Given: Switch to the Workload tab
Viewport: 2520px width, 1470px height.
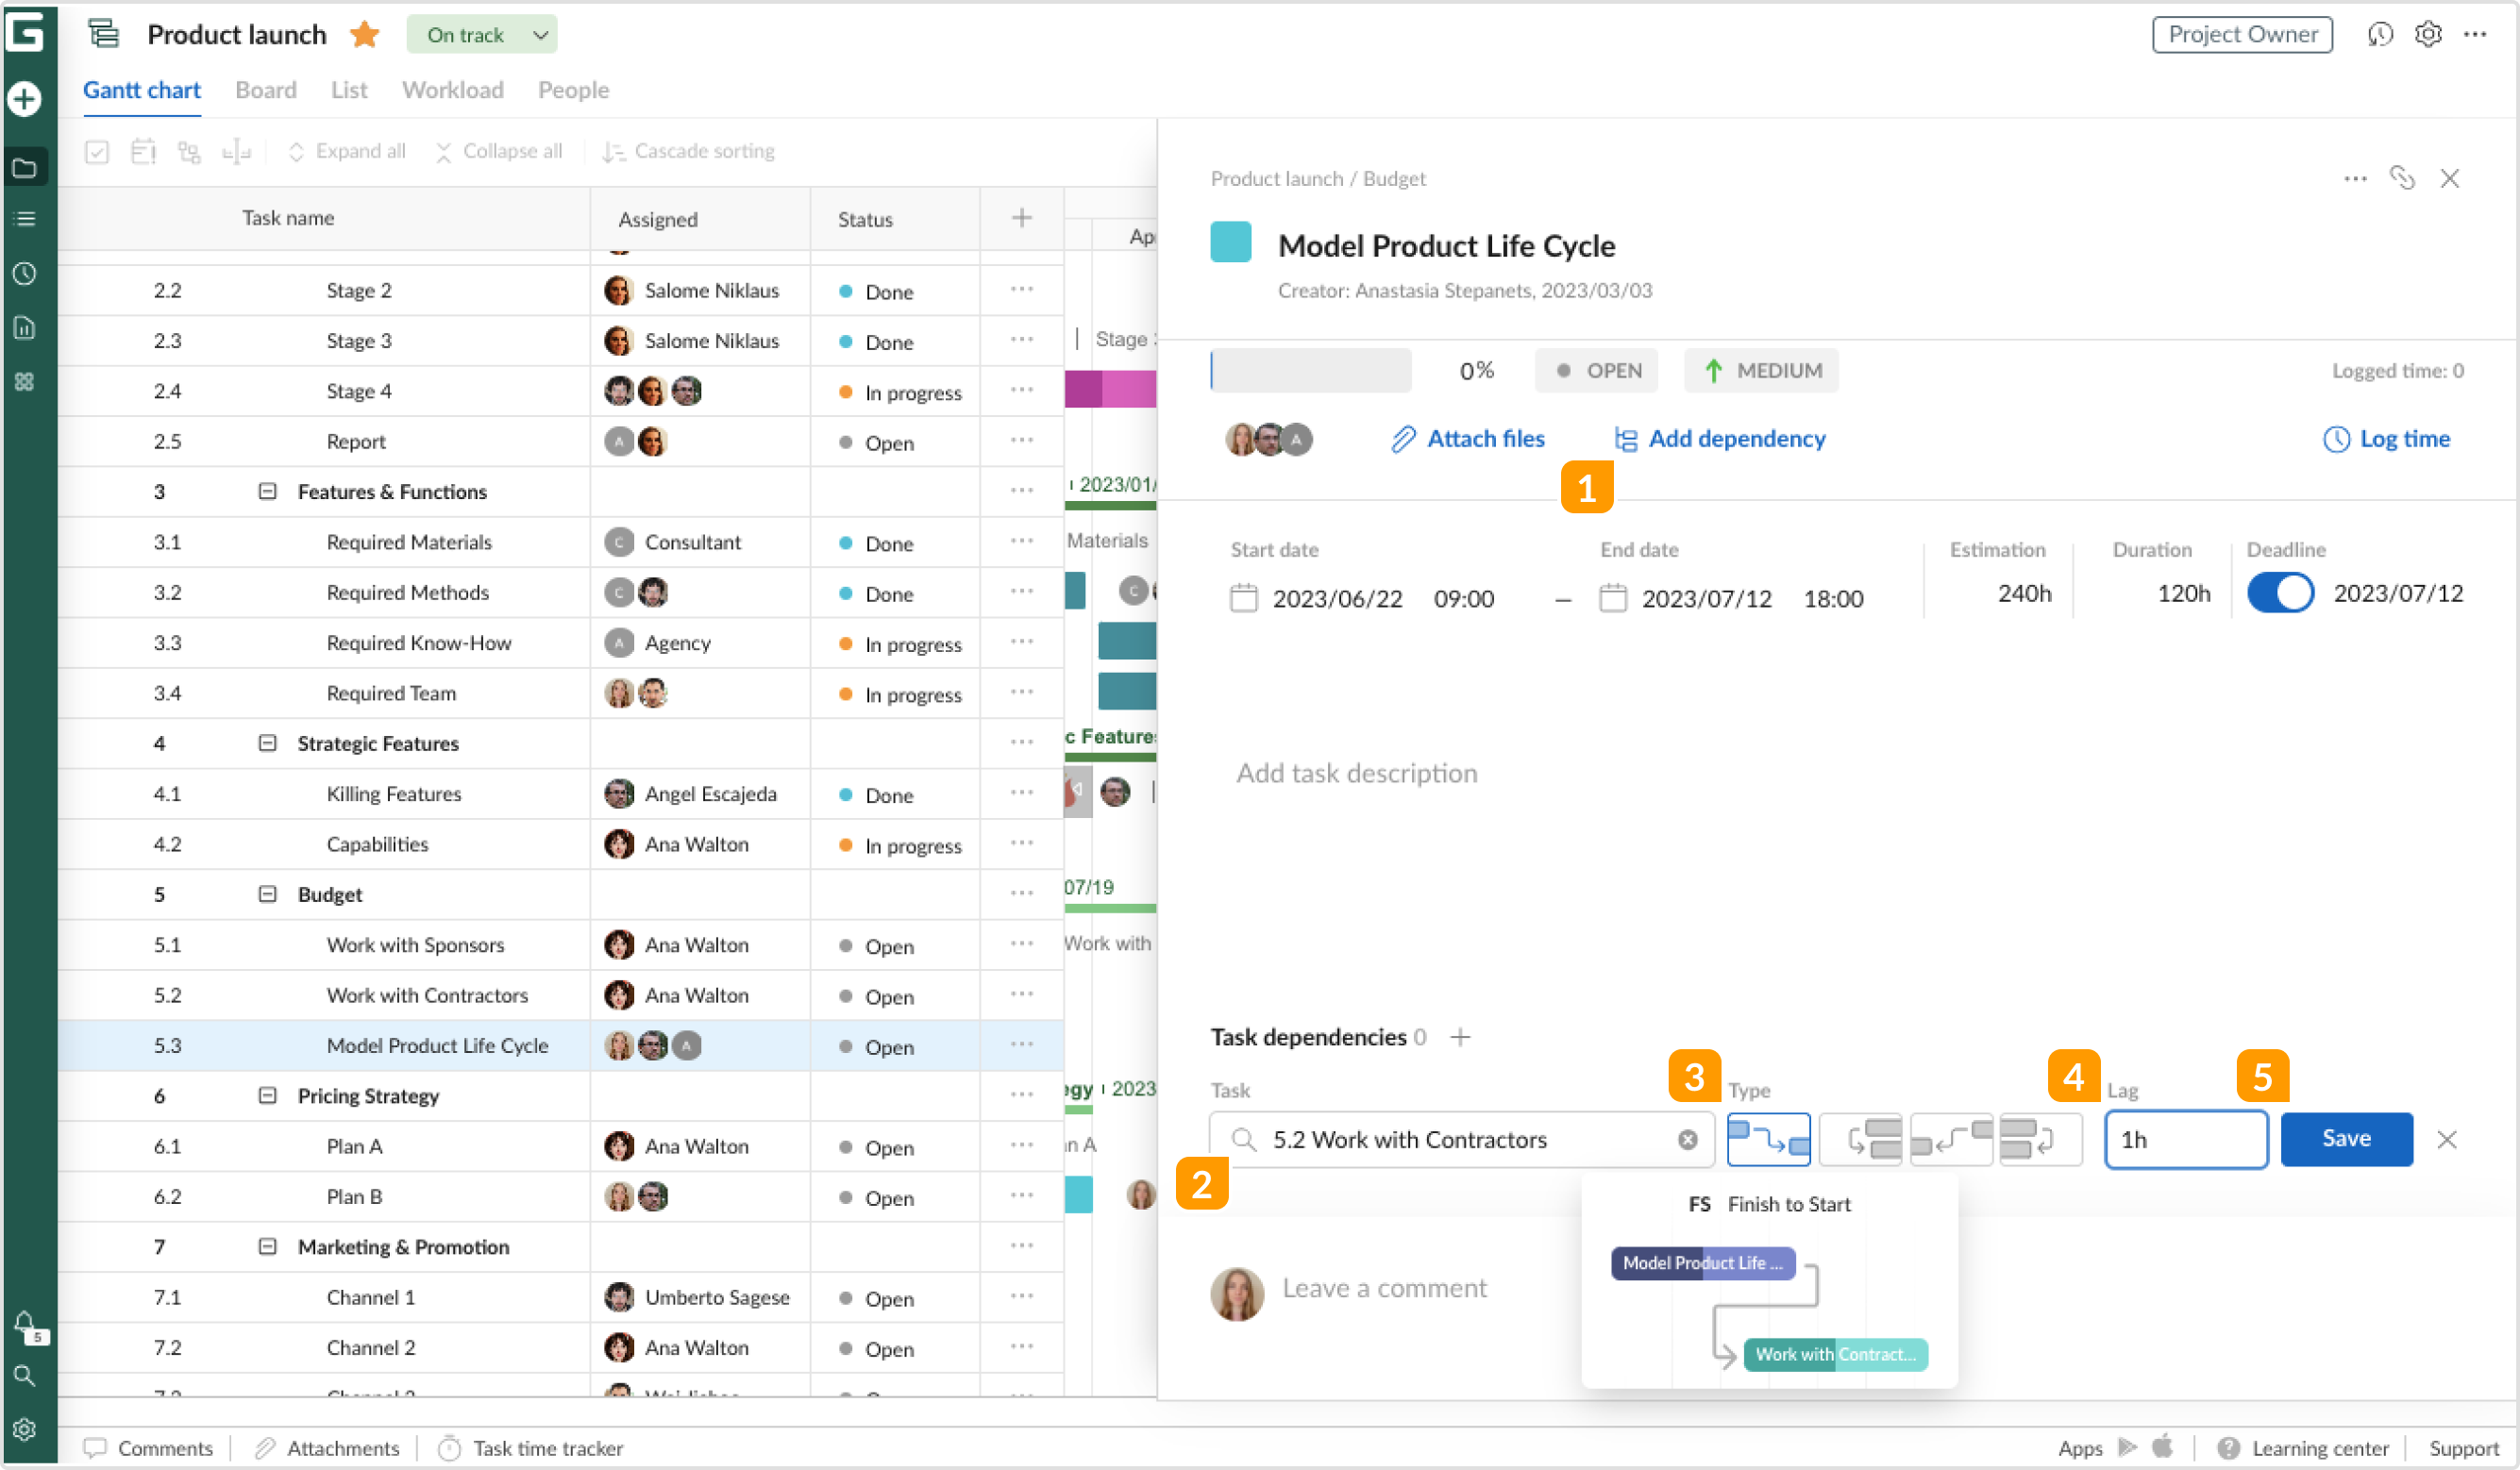Looking at the screenshot, I should [x=452, y=90].
